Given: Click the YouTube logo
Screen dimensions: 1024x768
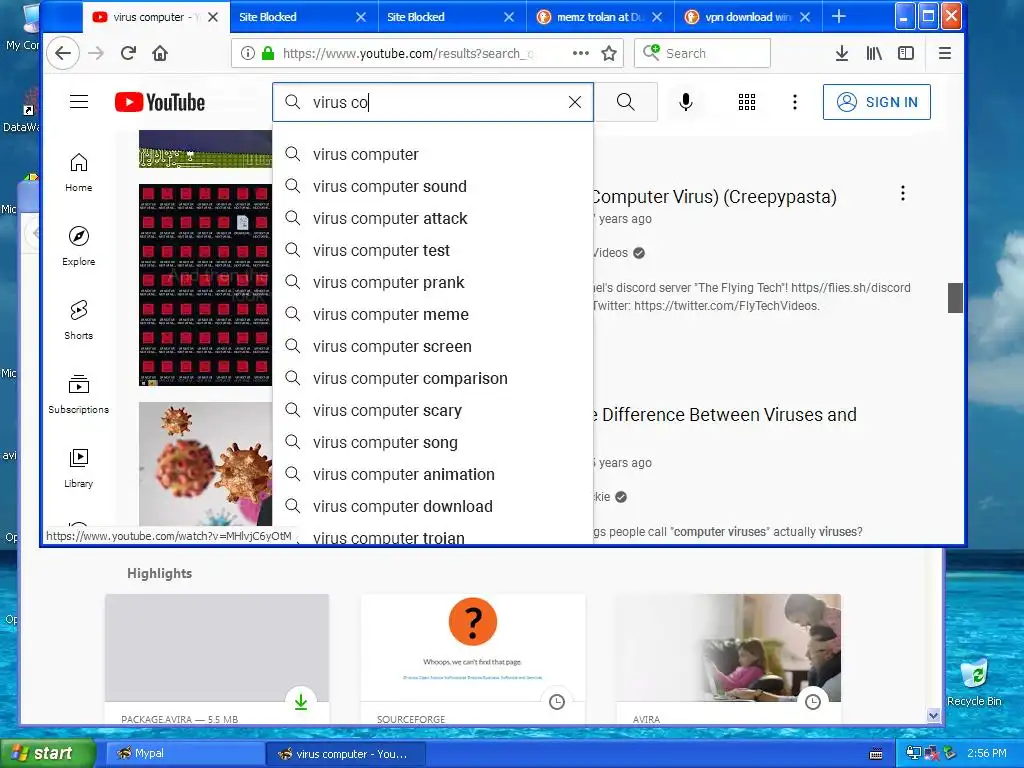Looking at the screenshot, I should (x=160, y=102).
